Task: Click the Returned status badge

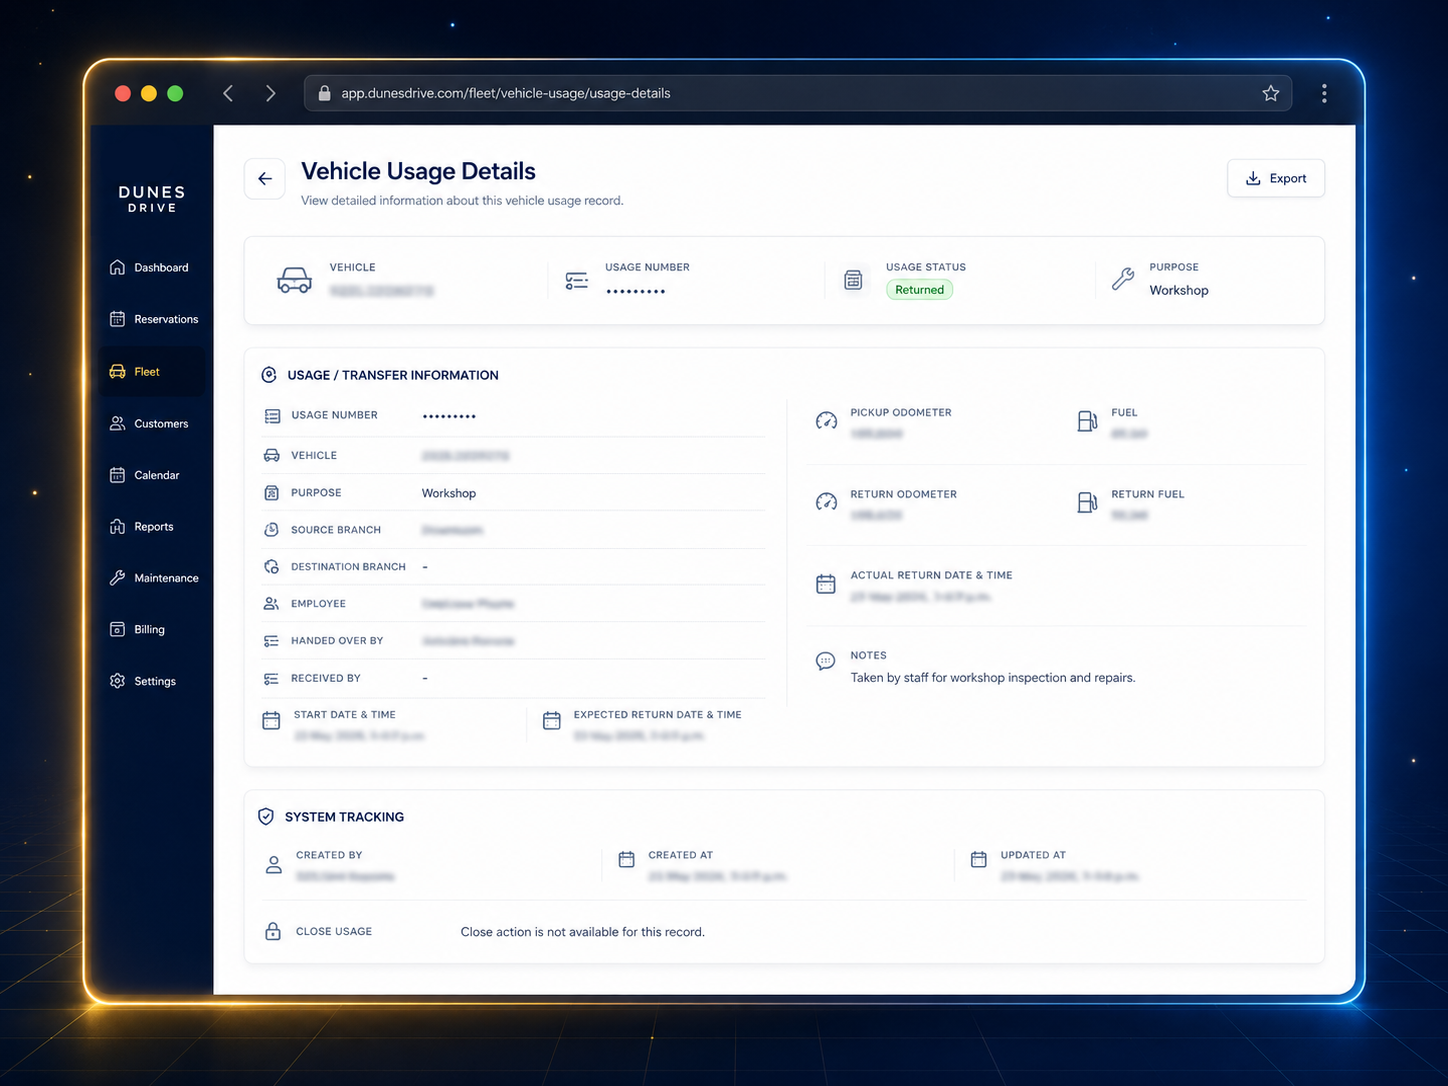Action: point(919,290)
